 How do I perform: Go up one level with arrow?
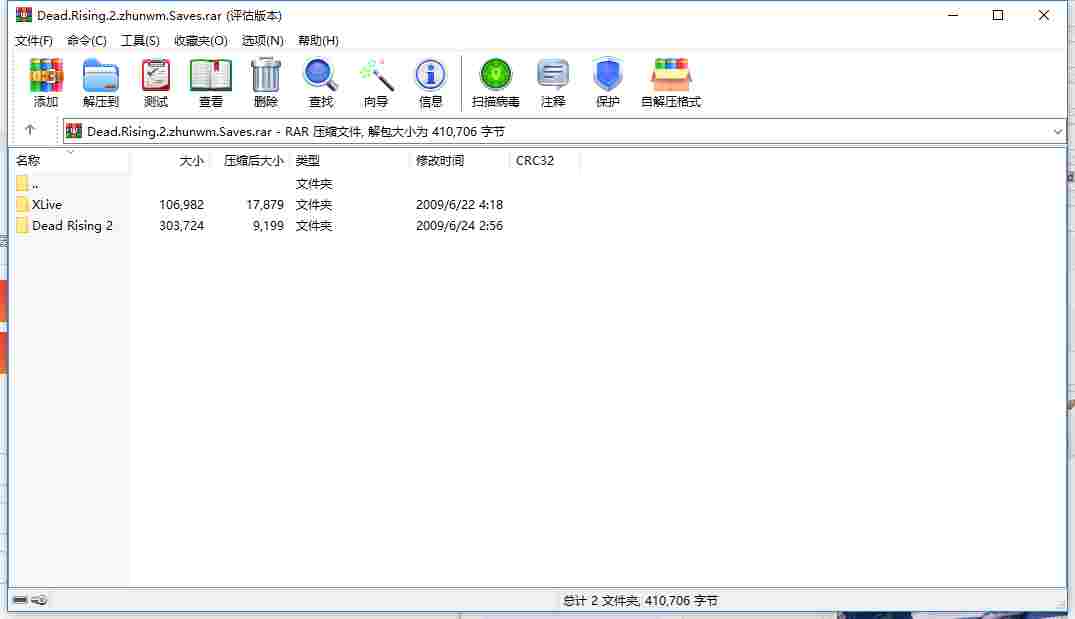pyautogui.click(x=29, y=130)
